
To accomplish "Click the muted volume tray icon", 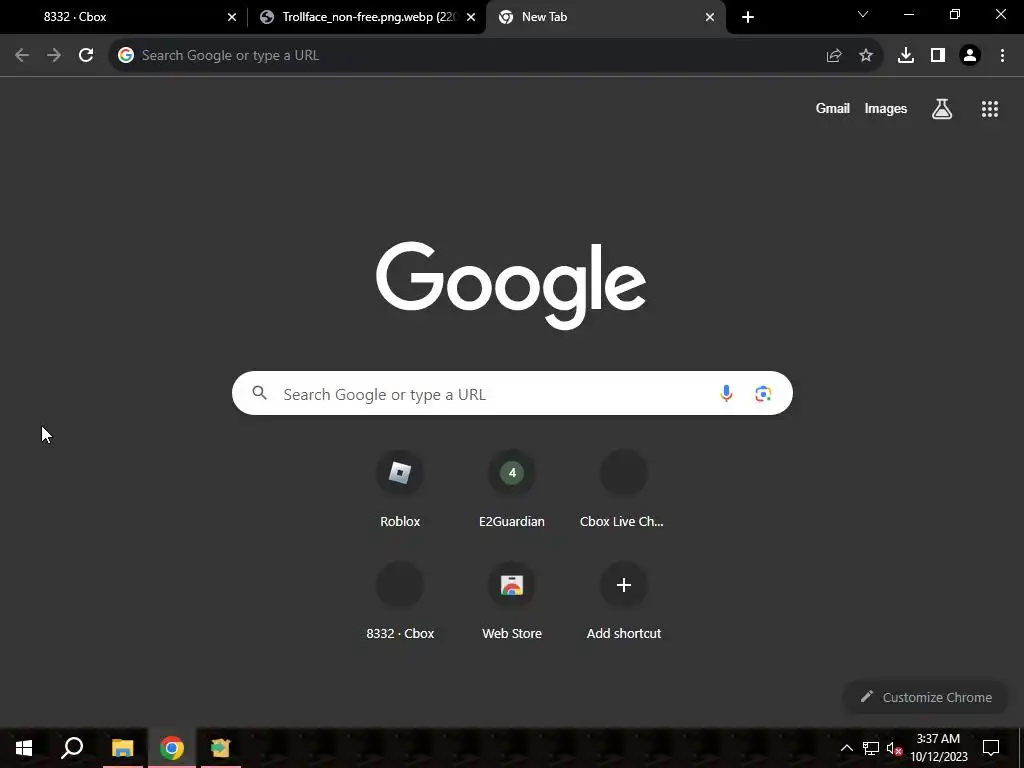I will (x=895, y=748).
